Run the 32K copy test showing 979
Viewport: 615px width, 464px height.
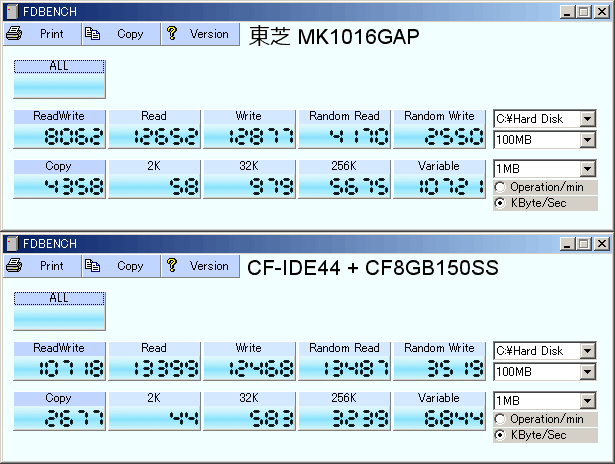(x=249, y=179)
